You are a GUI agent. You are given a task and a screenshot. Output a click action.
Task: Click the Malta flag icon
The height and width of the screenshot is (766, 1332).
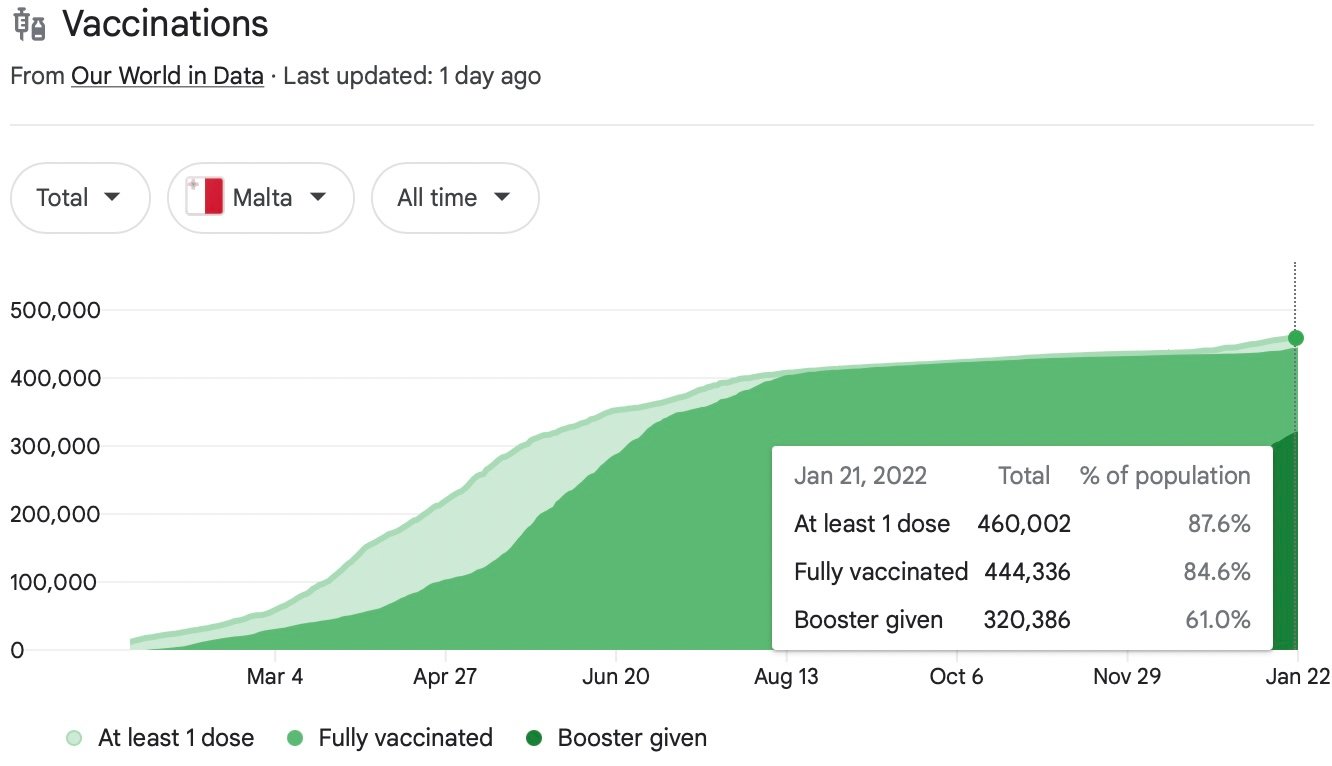[205, 198]
